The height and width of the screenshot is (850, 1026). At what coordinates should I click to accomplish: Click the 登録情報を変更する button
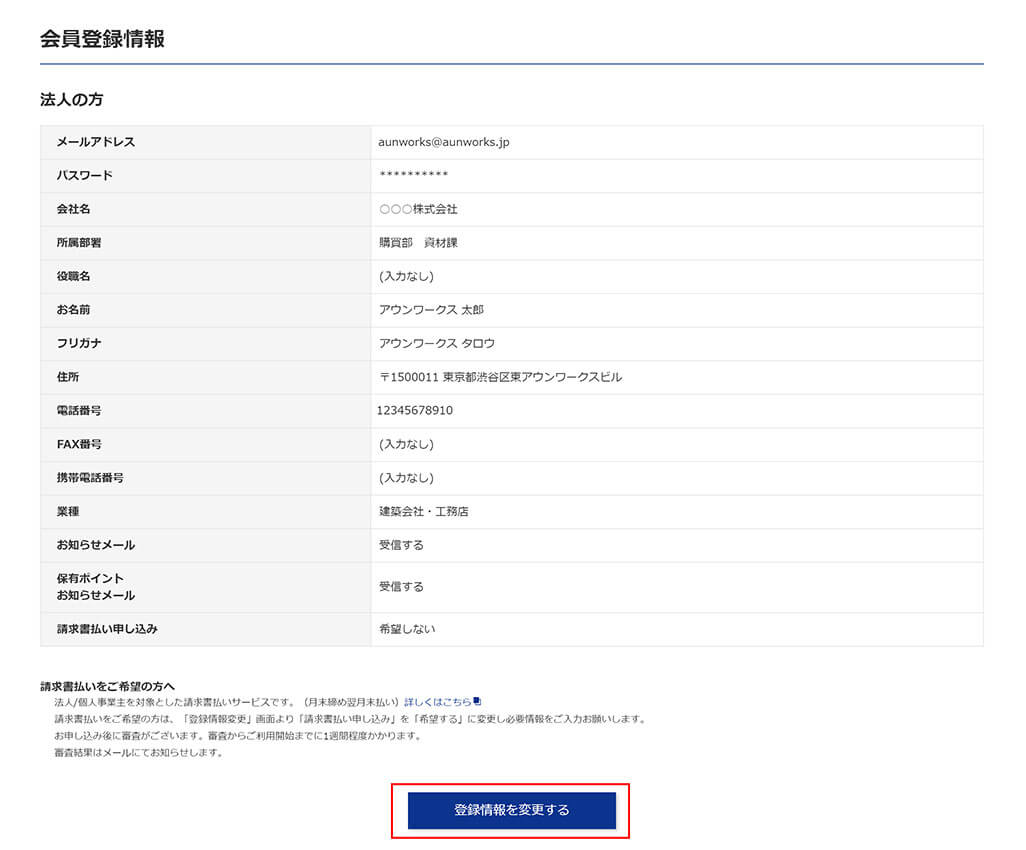point(512,810)
